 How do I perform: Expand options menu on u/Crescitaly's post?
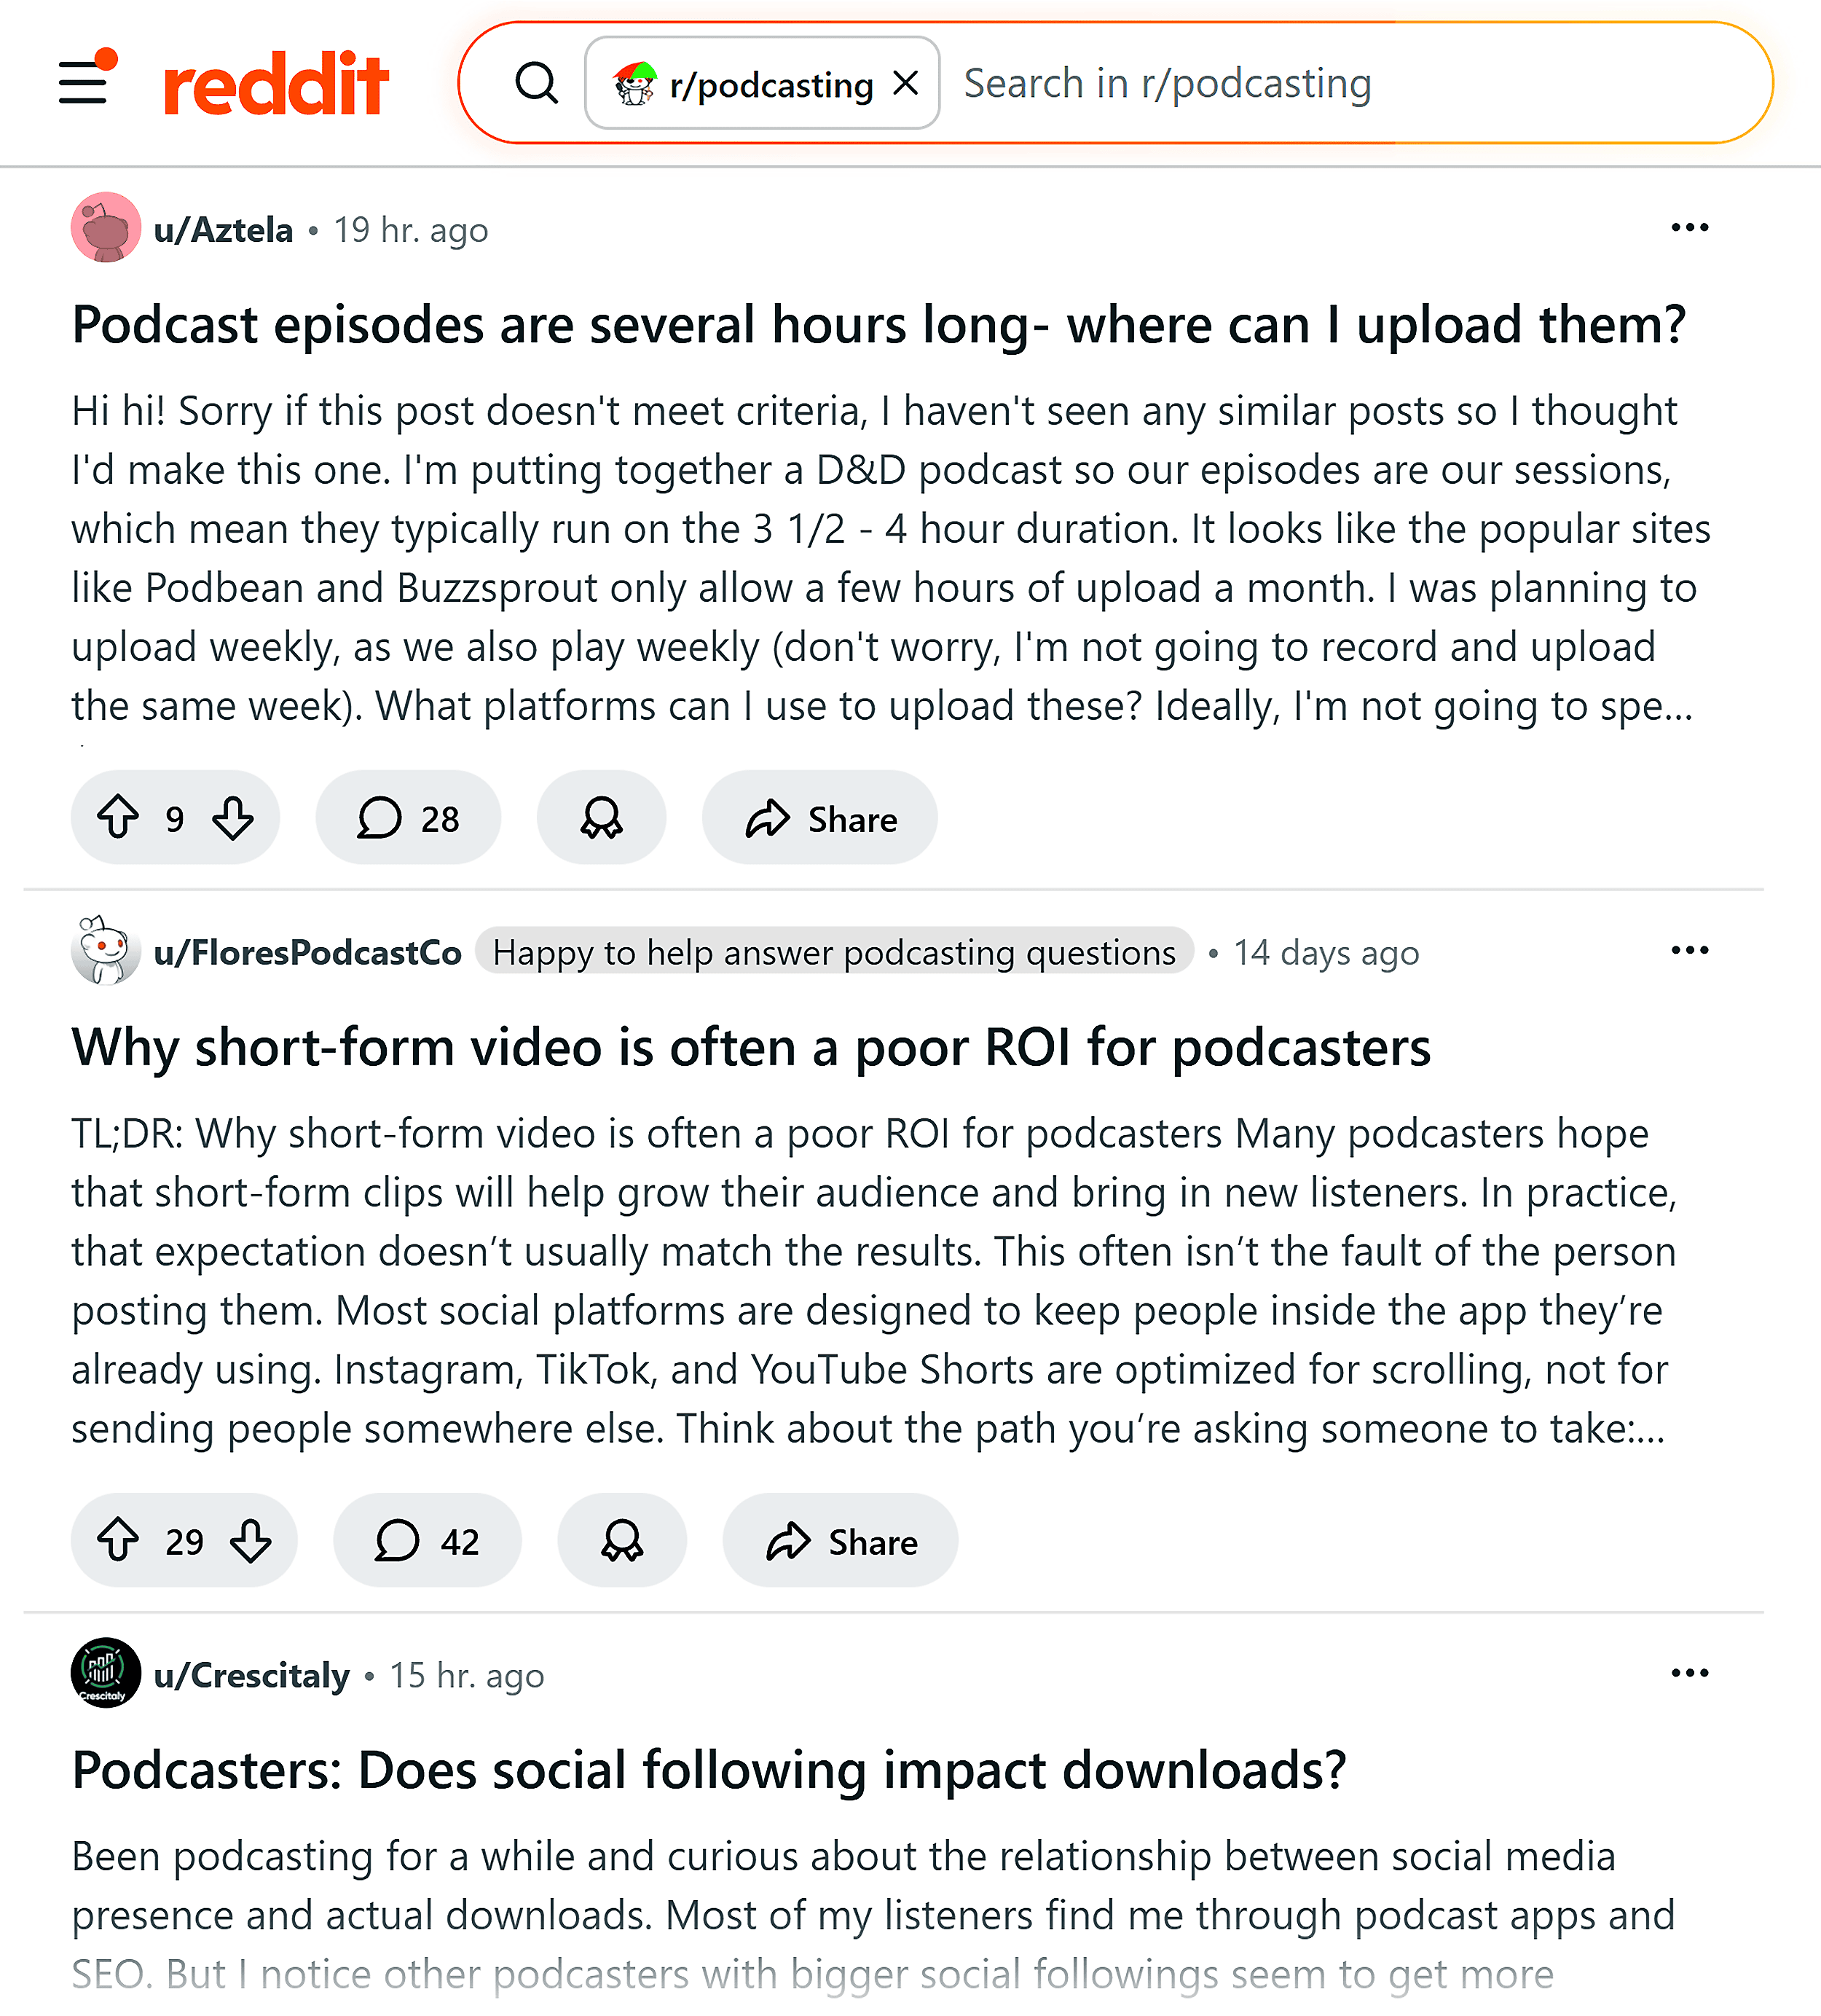pyautogui.click(x=1690, y=1673)
